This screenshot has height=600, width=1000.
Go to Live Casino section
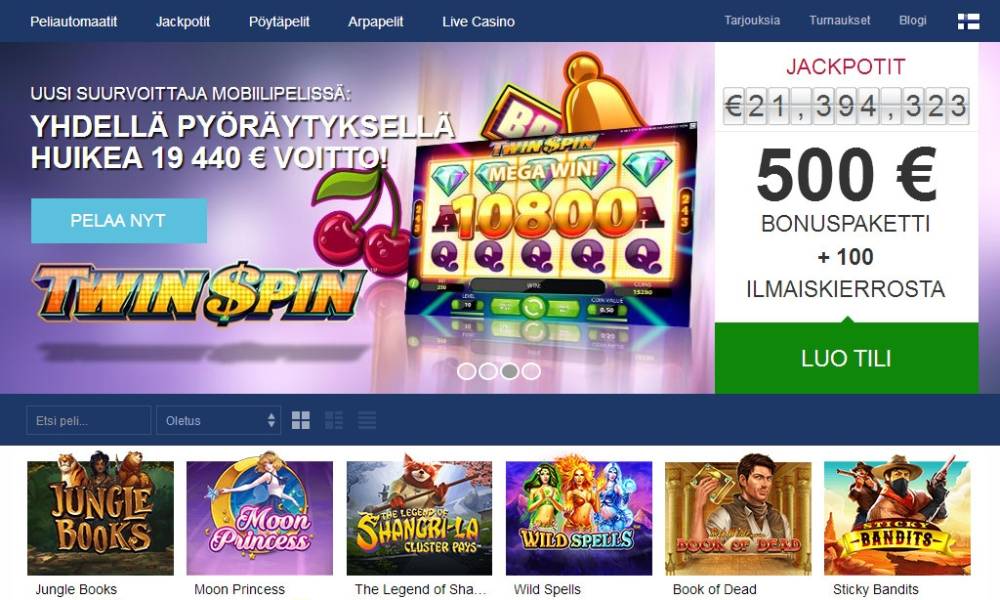478,22
